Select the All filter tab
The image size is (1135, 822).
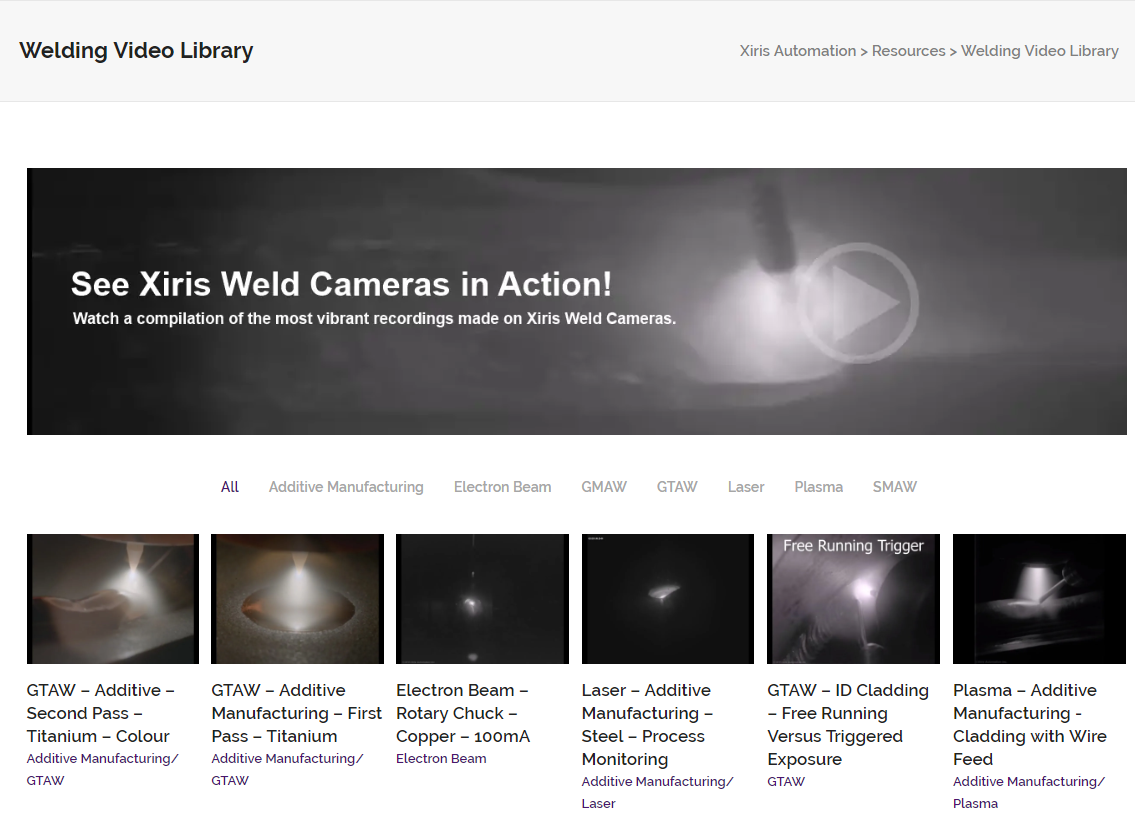(229, 487)
